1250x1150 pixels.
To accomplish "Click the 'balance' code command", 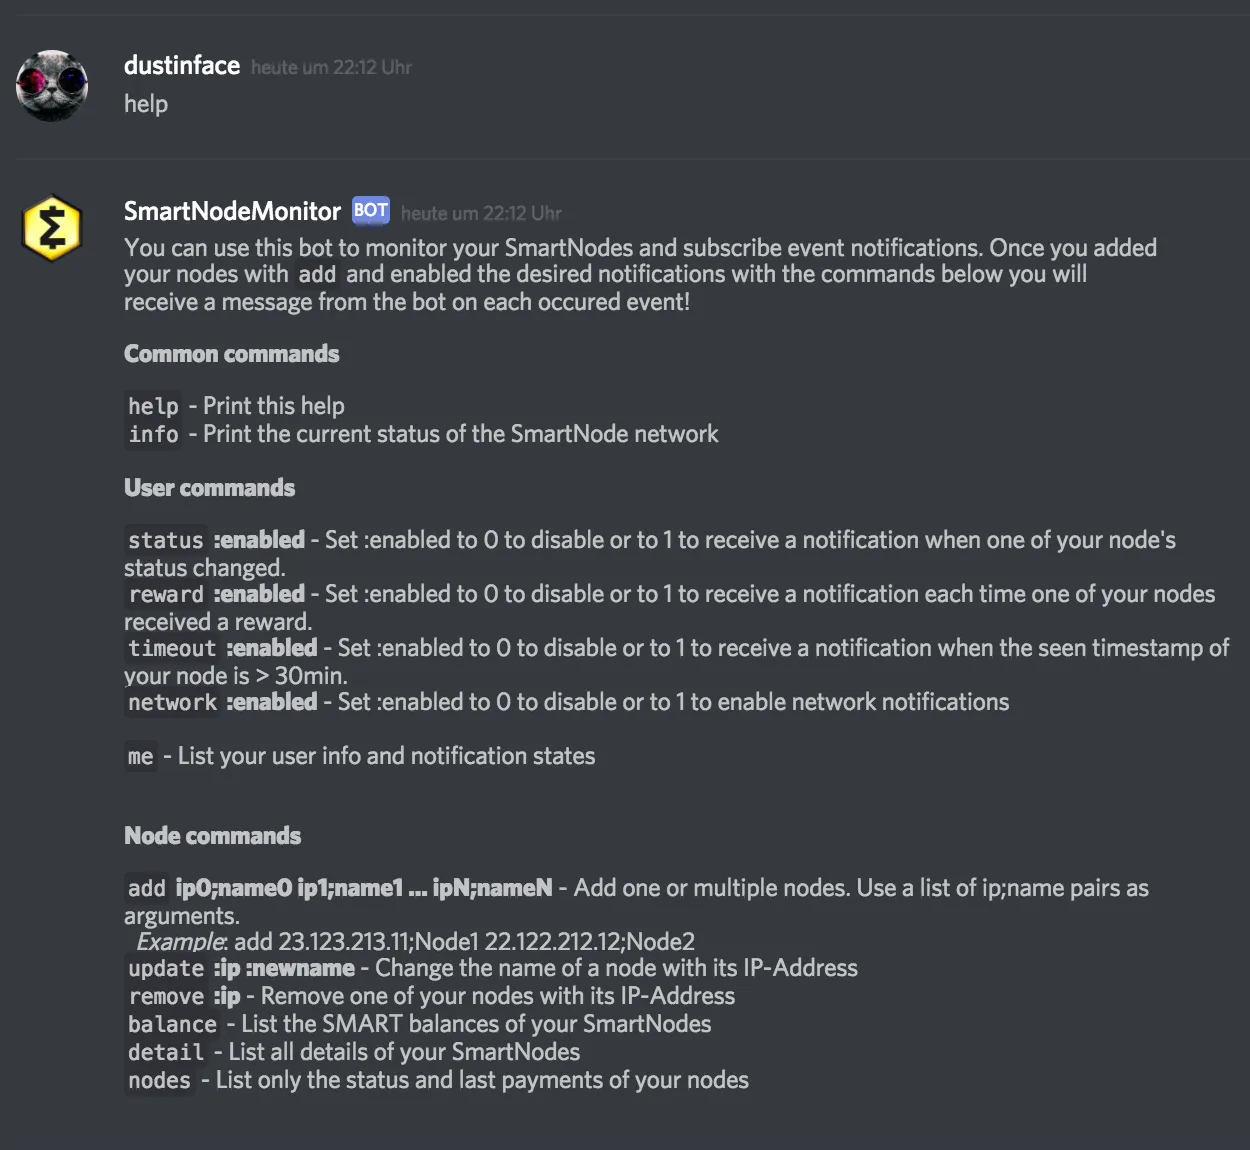I will click(172, 1024).
